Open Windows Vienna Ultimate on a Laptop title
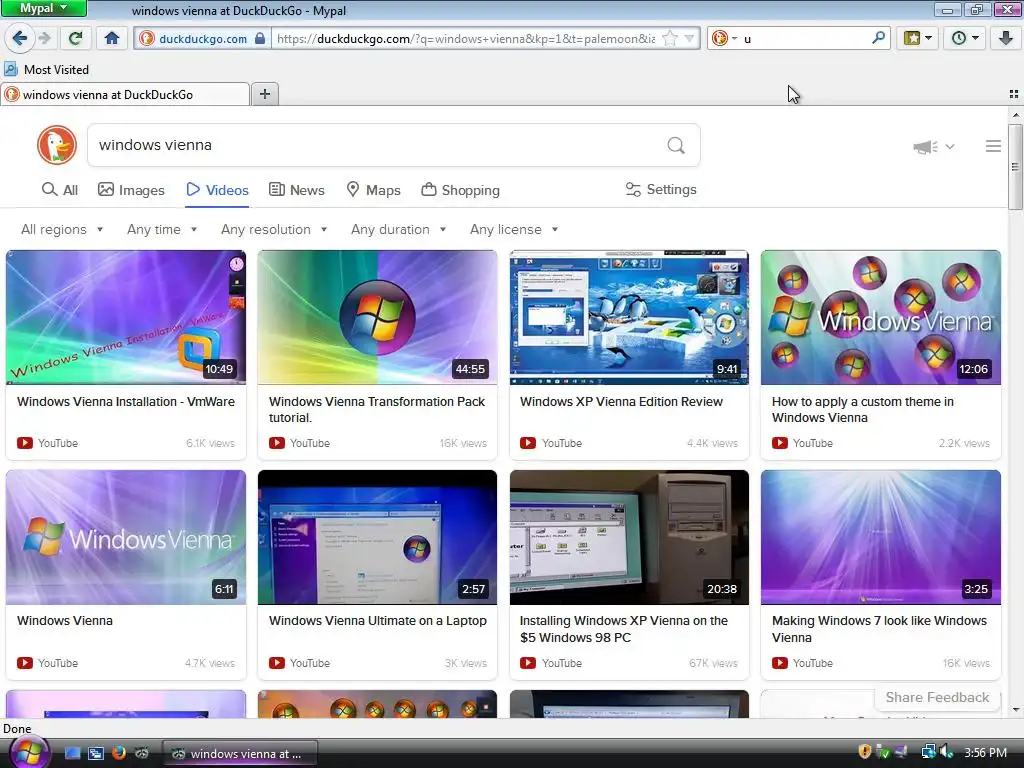The height and width of the screenshot is (768, 1024). pos(377,621)
